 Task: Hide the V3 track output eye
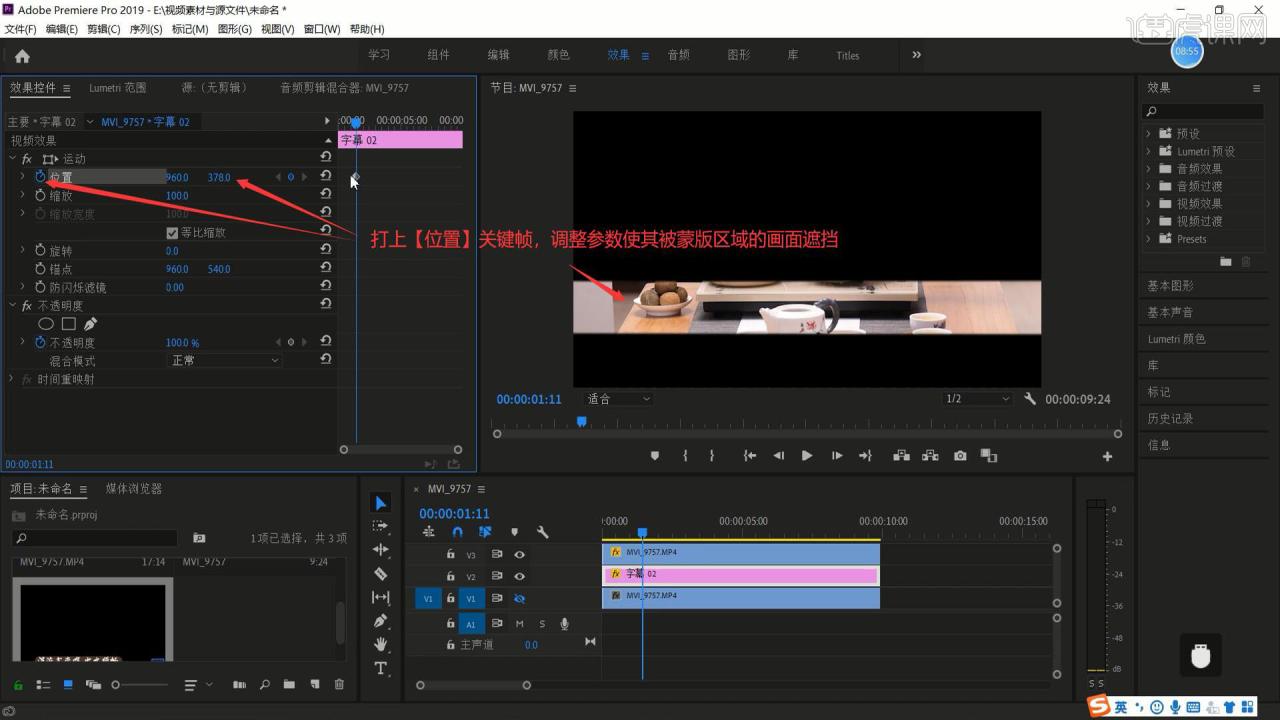(519, 554)
